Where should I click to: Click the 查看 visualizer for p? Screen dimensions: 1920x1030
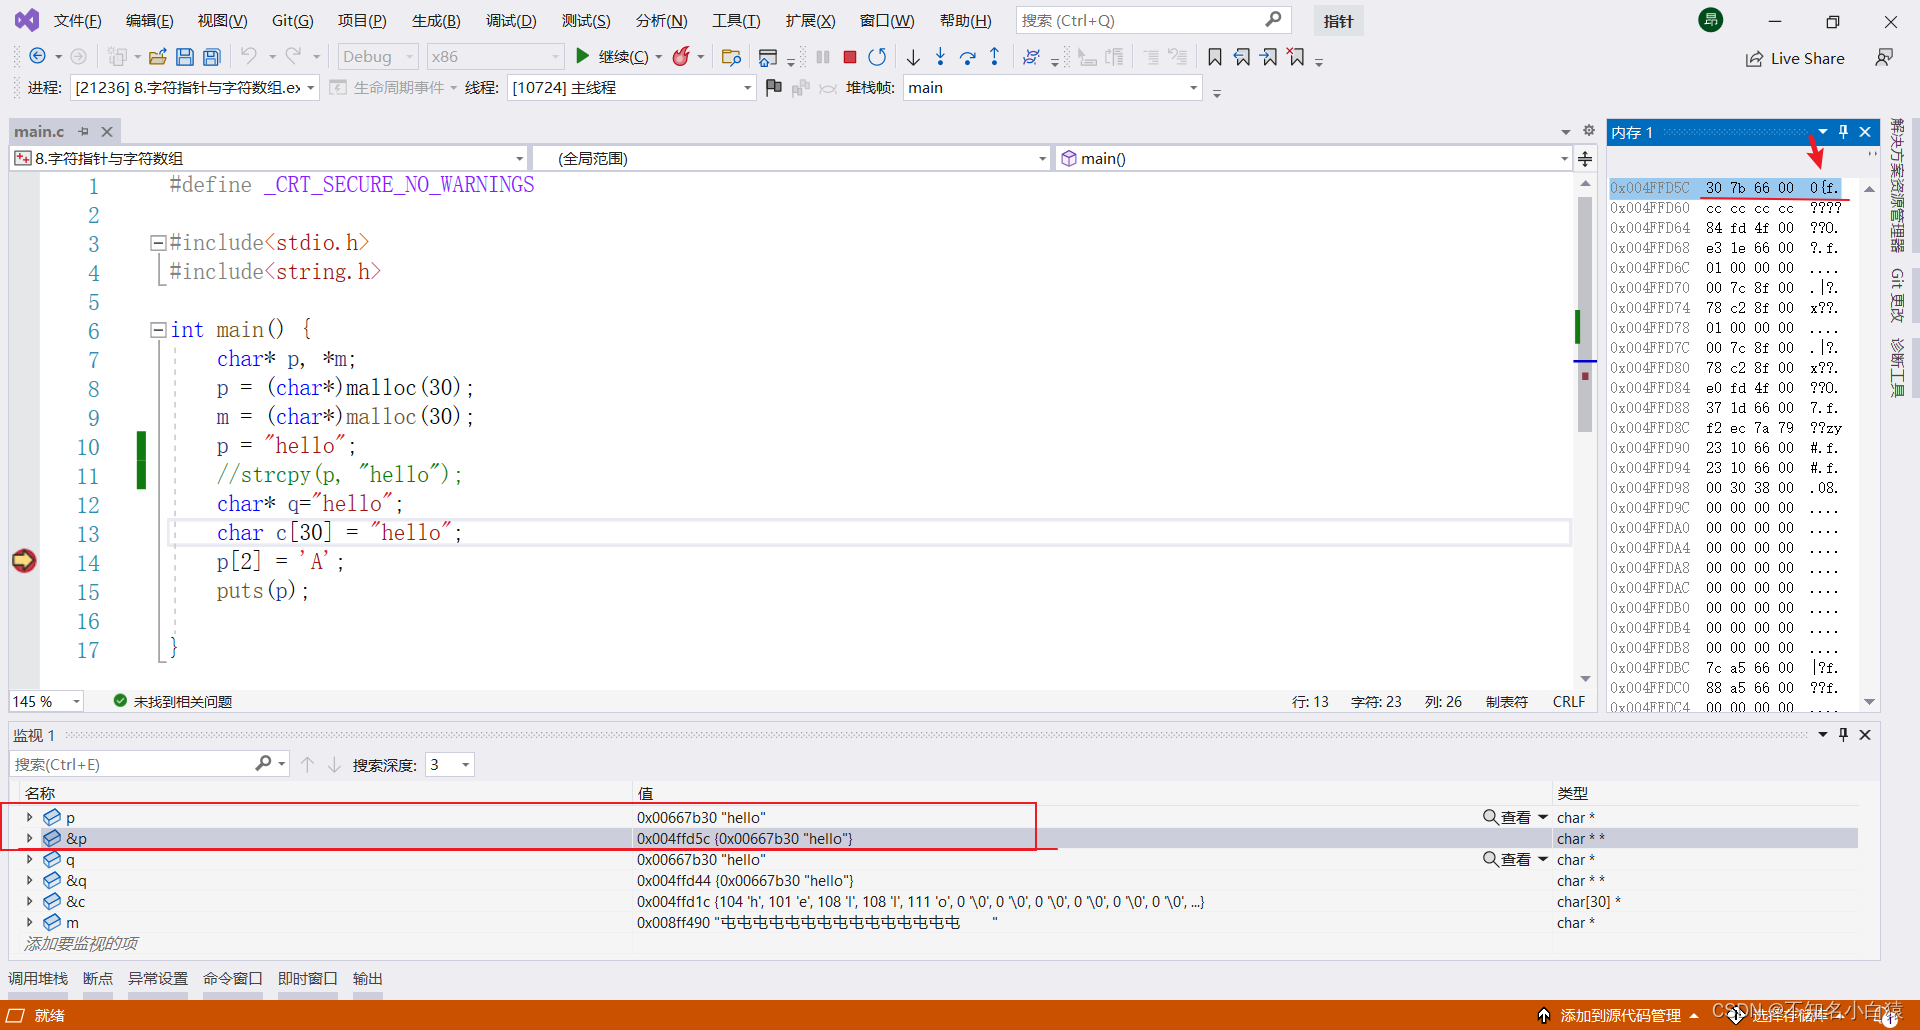[x=1507, y=818]
